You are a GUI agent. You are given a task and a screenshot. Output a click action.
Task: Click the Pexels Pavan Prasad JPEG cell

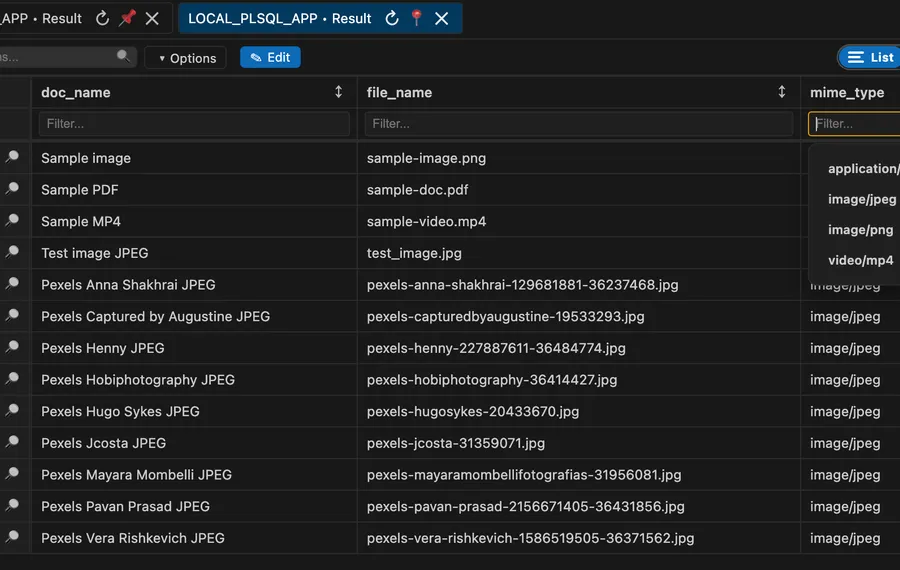pos(194,506)
